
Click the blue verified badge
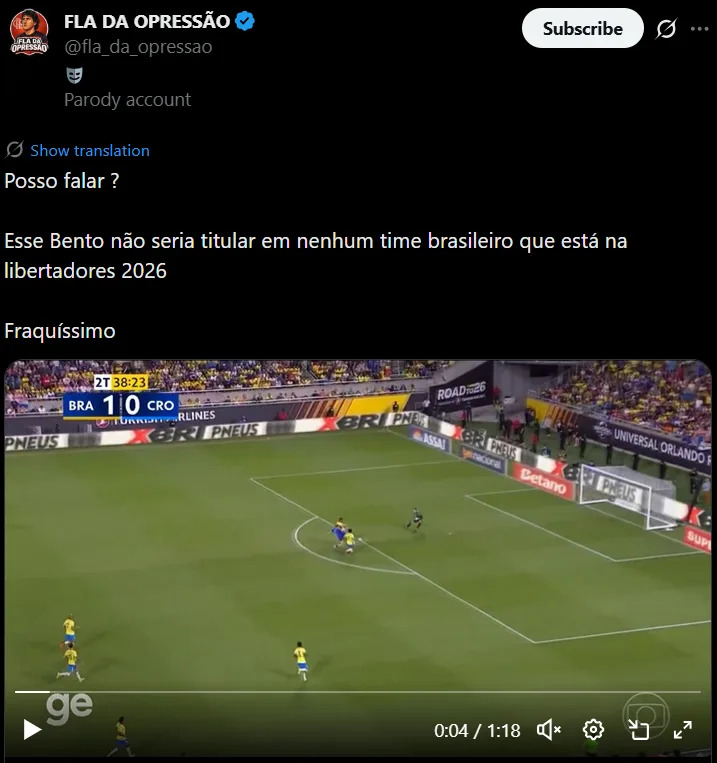pos(244,21)
